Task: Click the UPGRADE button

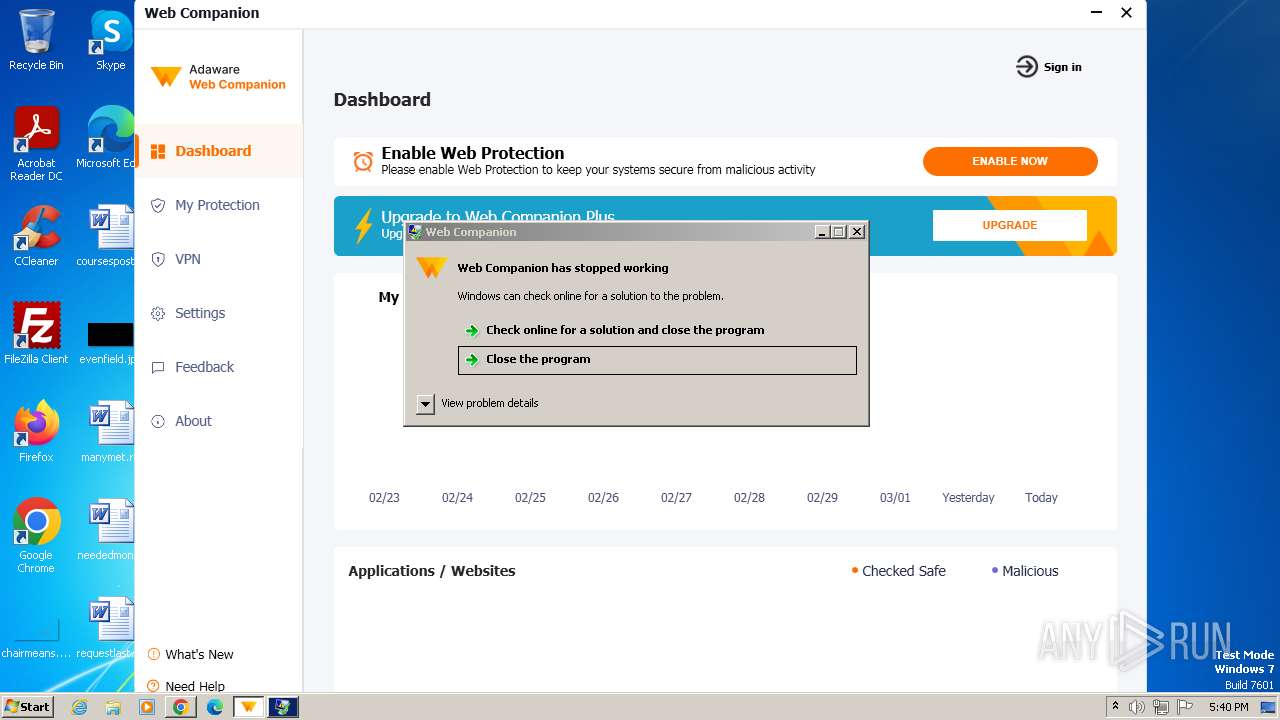Action: (1010, 225)
